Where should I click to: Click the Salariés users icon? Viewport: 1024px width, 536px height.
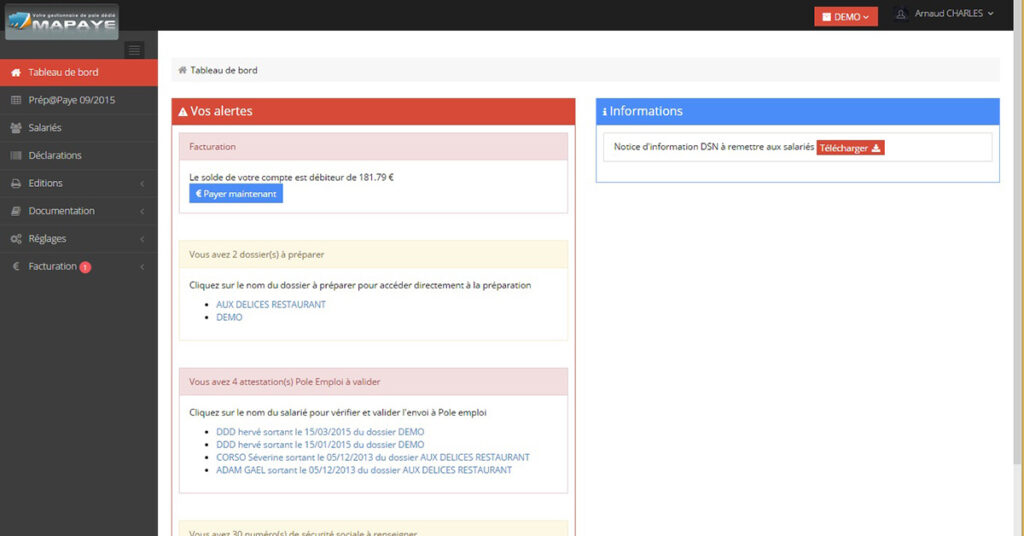(16, 128)
